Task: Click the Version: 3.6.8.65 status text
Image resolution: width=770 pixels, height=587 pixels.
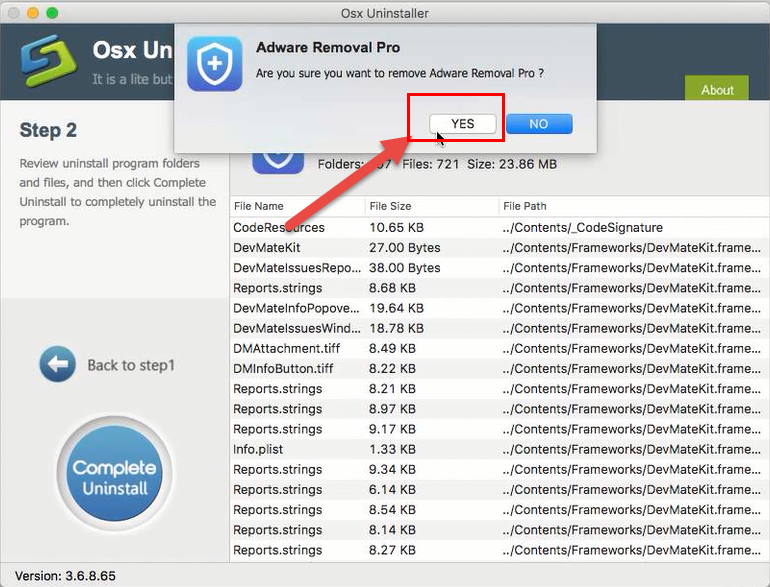Action: (65, 576)
